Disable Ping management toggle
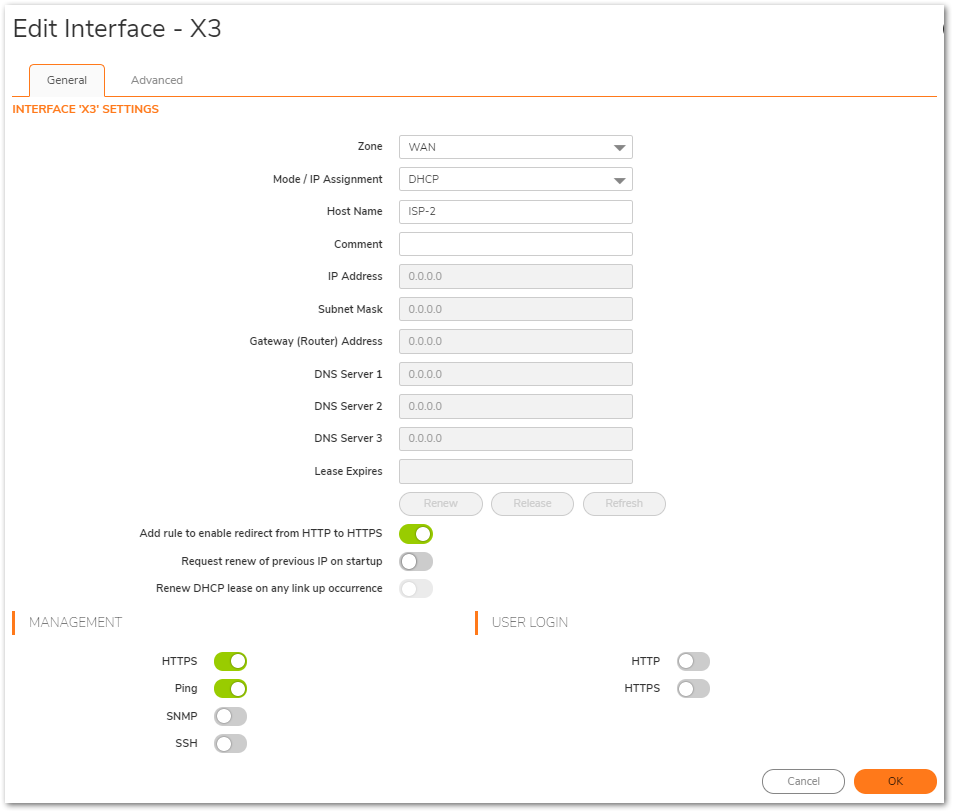Image resolution: width=953 pixels, height=812 pixels. pos(230,688)
